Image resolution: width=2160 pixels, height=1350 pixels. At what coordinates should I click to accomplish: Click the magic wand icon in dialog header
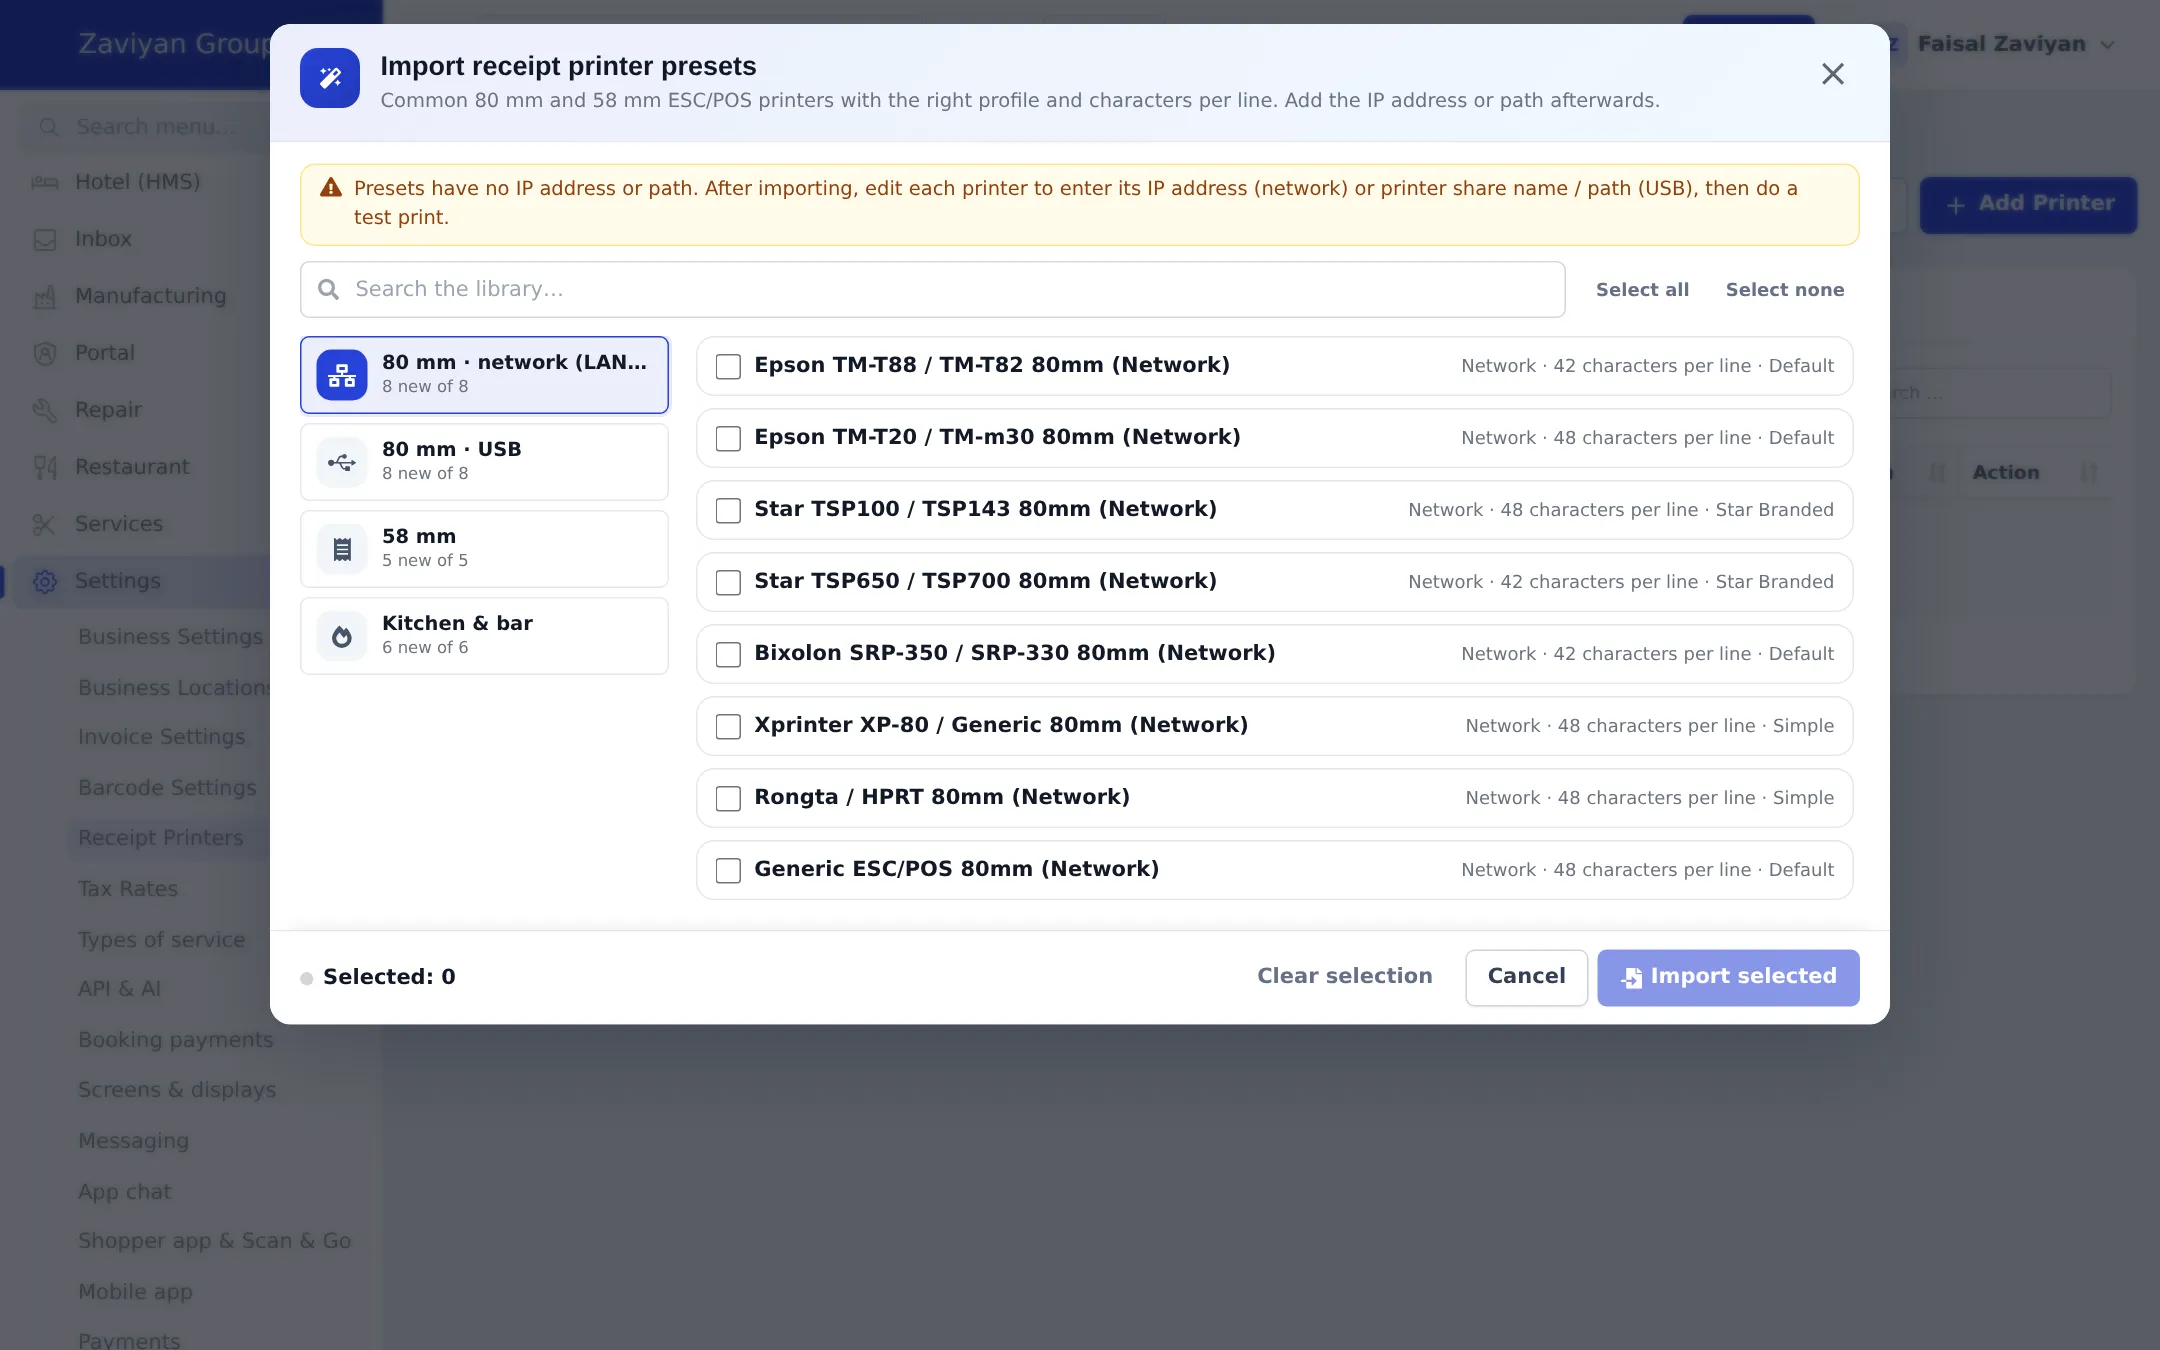click(x=330, y=78)
